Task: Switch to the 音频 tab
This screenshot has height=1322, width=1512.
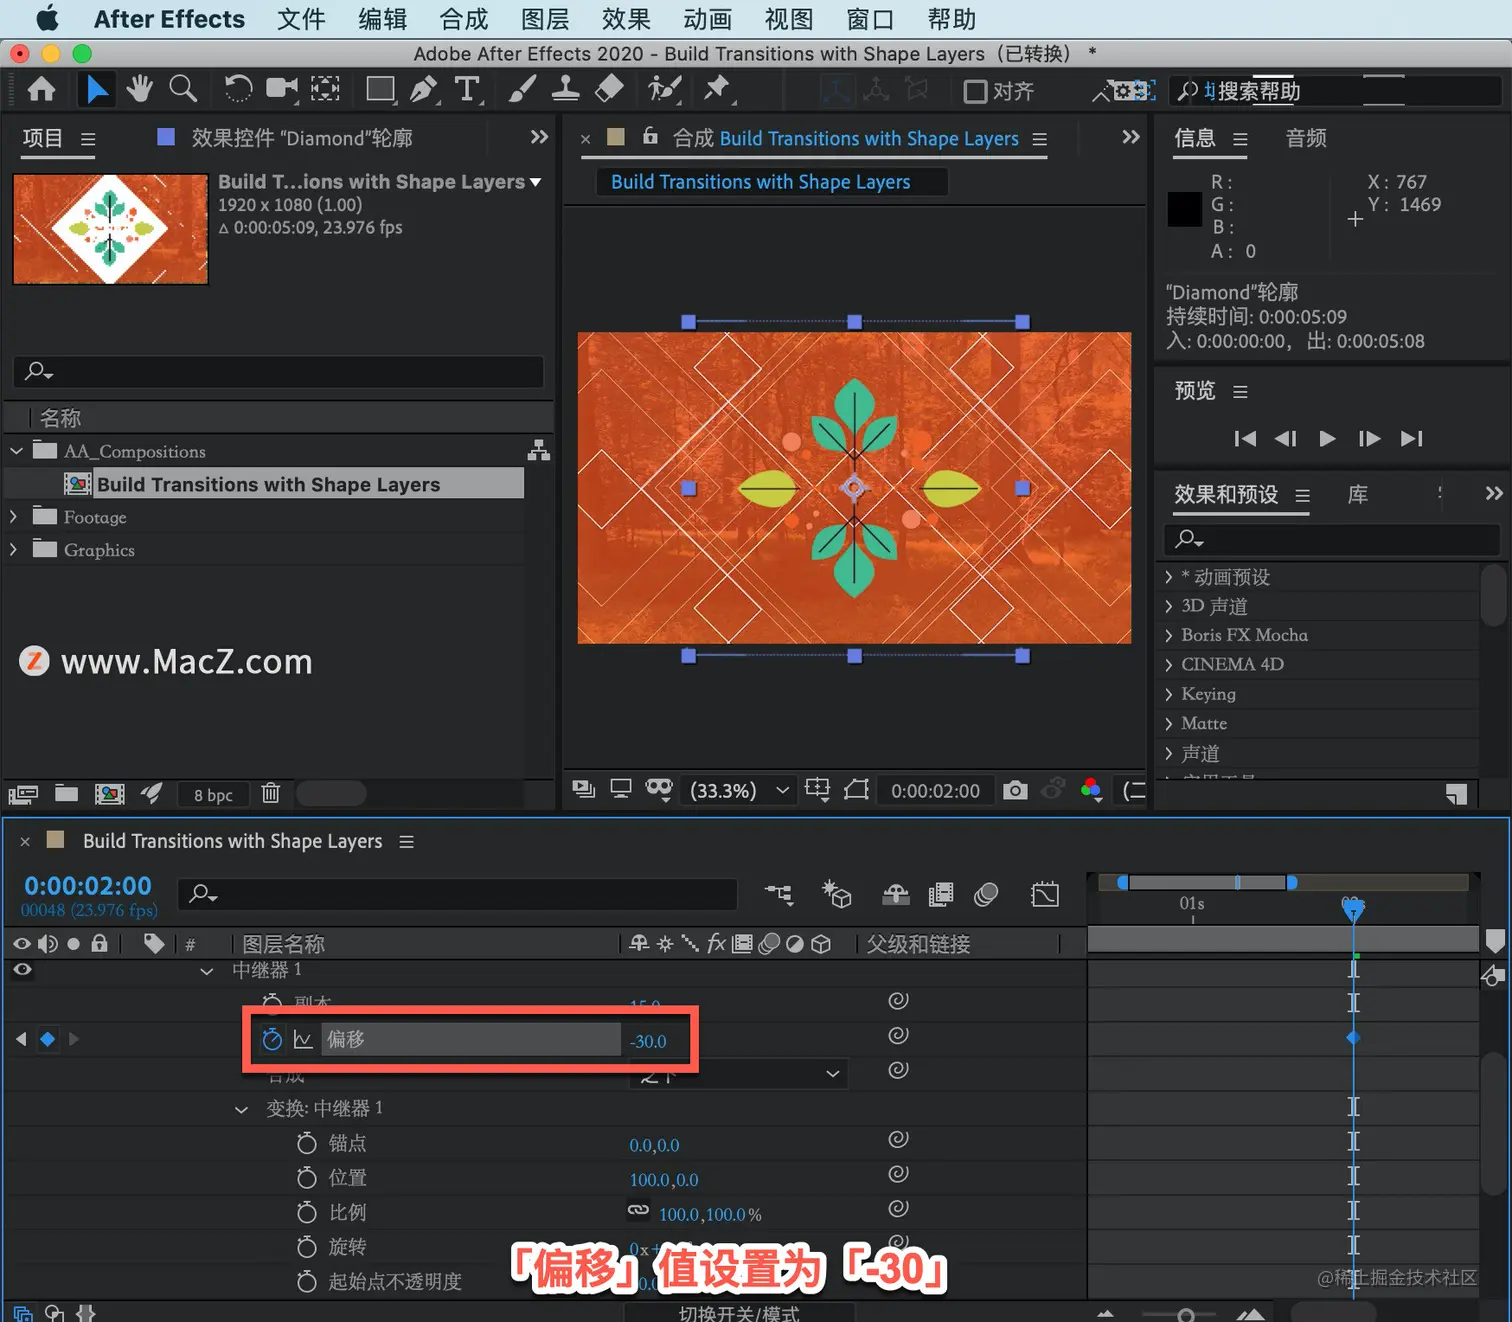Action: [1306, 138]
